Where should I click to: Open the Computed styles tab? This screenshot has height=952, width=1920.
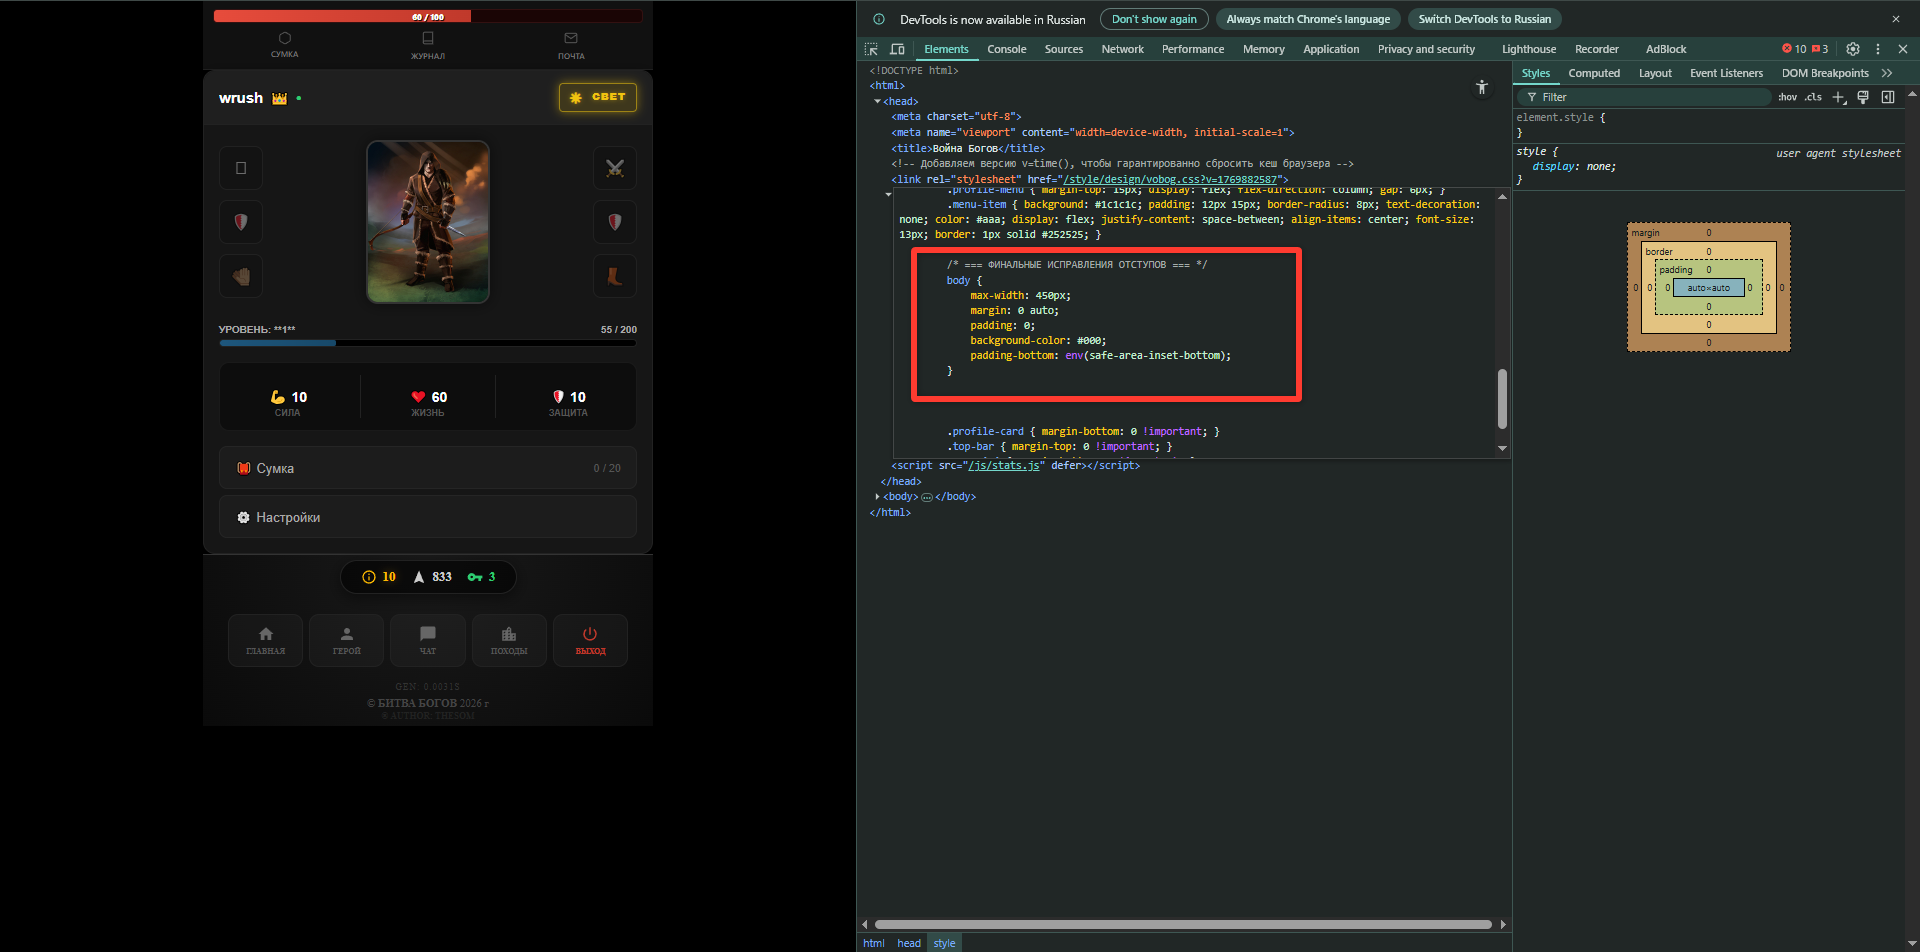[1594, 73]
